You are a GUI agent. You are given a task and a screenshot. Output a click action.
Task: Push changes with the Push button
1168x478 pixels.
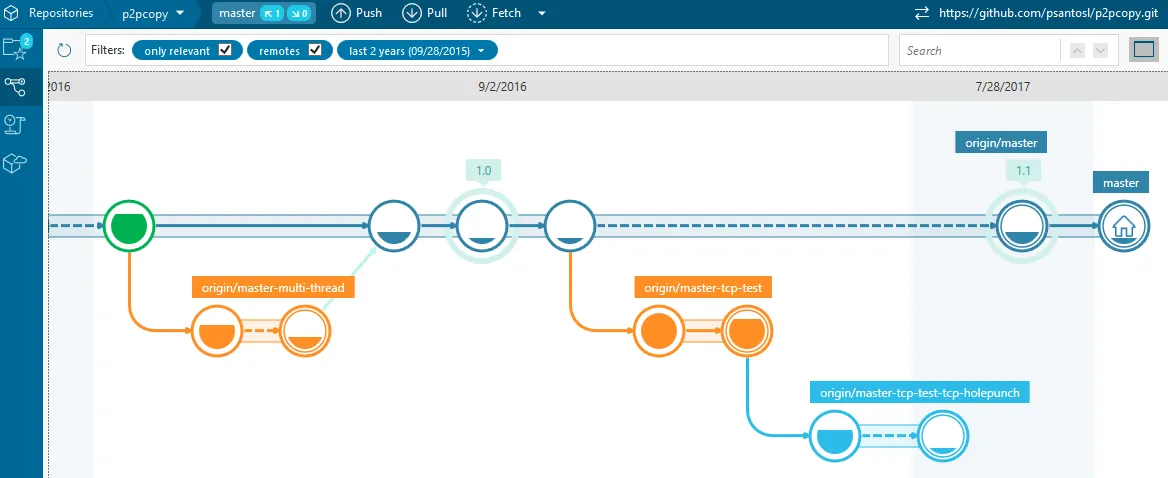pyautogui.click(x=357, y=13)
